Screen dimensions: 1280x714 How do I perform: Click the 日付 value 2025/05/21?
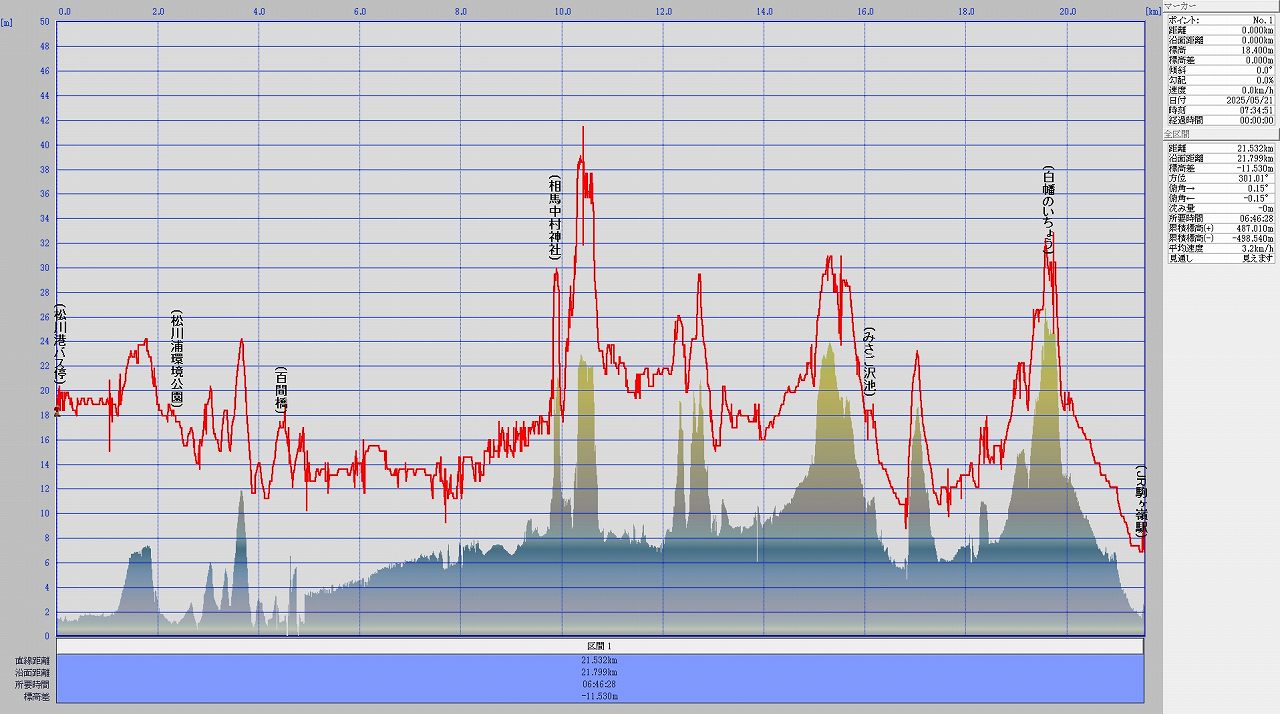pyautogui.click(x=1250, y=100)
